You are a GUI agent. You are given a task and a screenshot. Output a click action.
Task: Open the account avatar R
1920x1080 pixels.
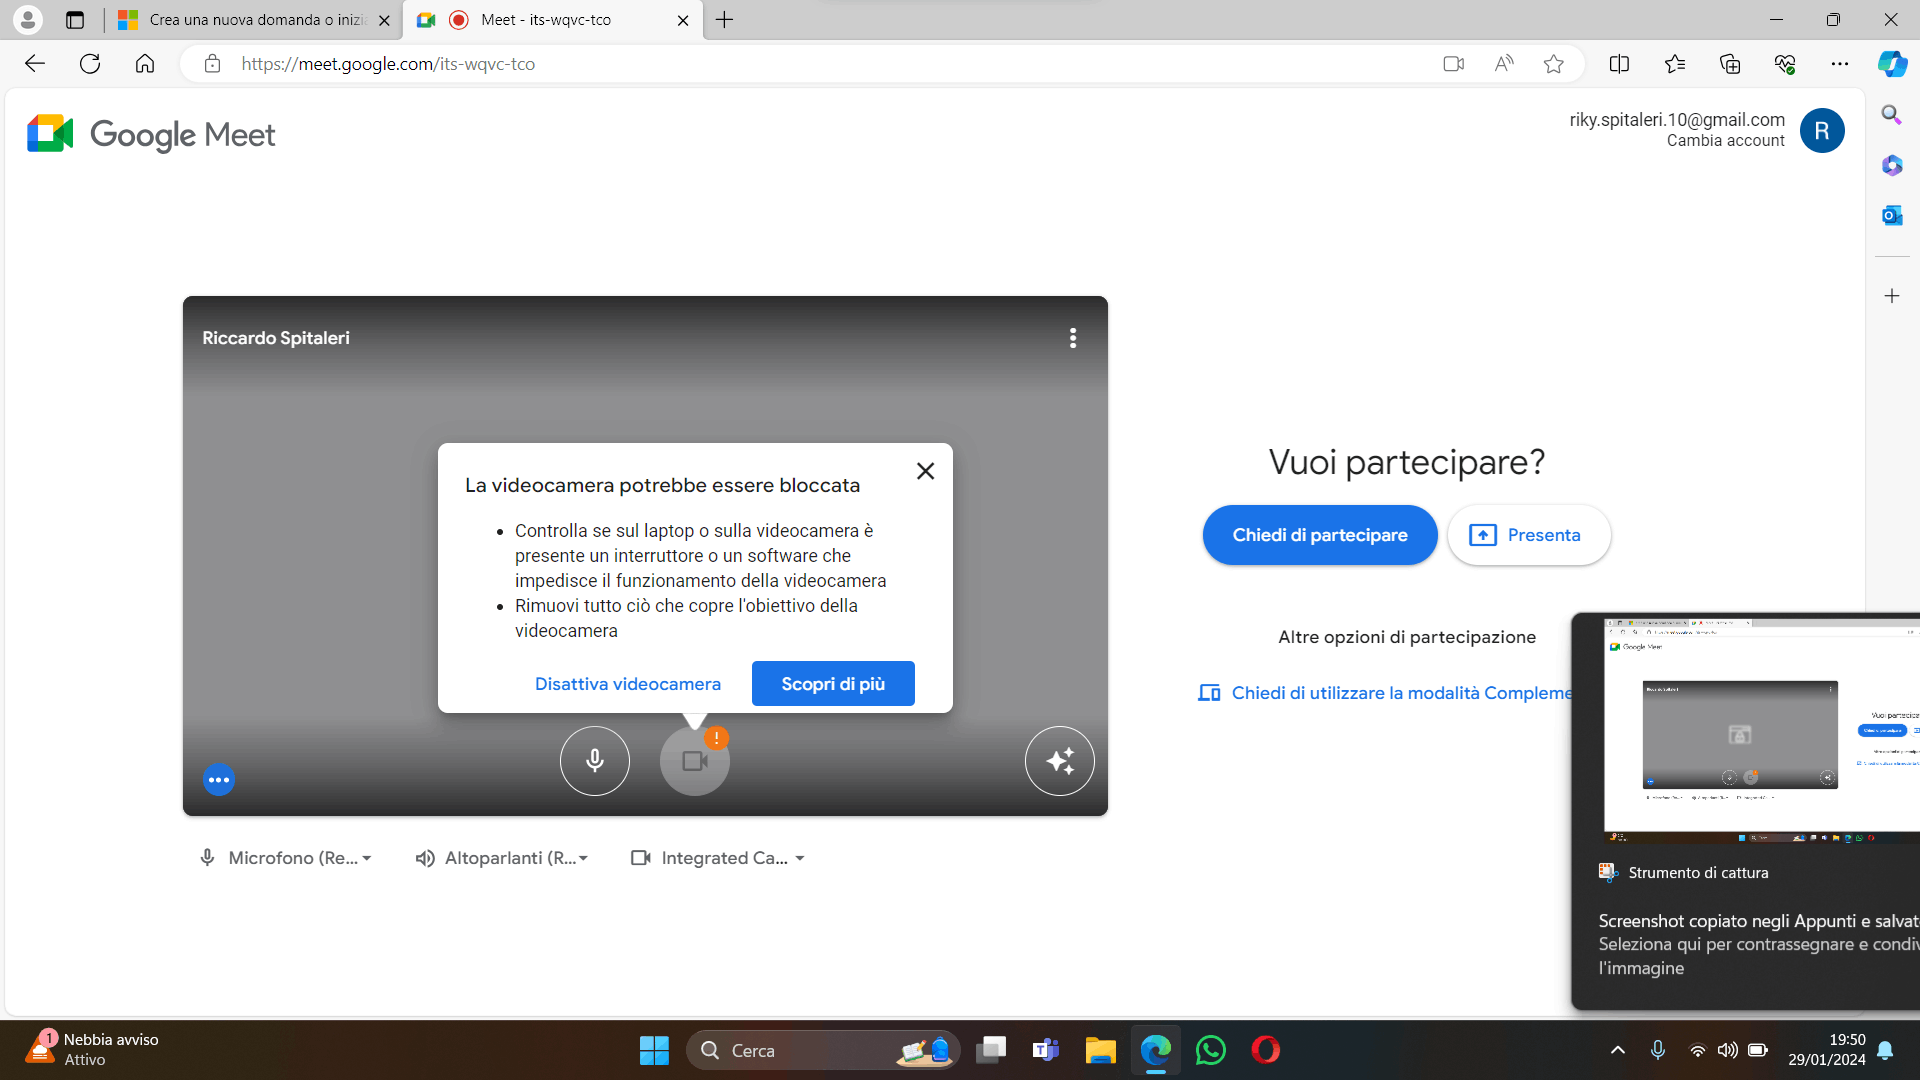point(1821,131)
